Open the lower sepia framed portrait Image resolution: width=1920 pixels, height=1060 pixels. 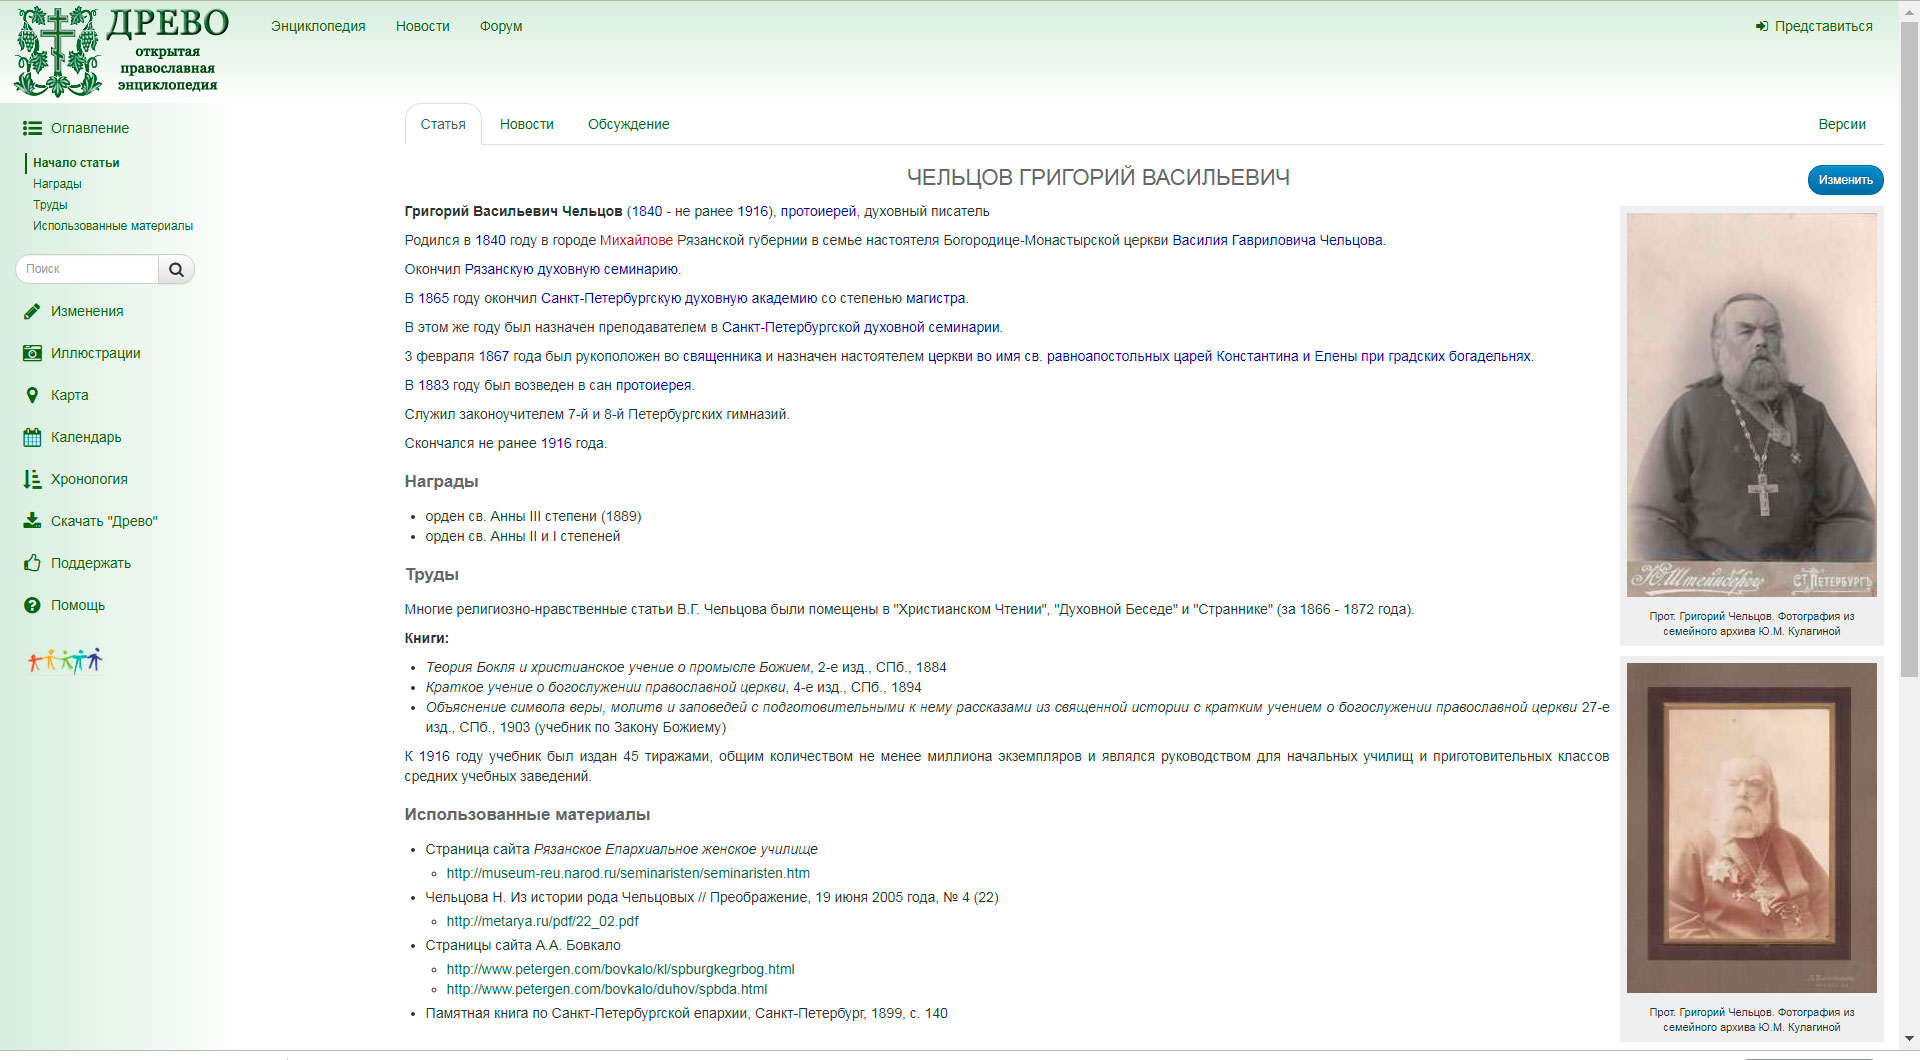[x=1751, y=827]
